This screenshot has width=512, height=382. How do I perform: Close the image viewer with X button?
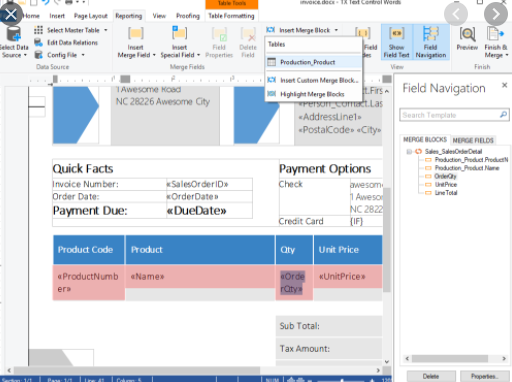11,14
